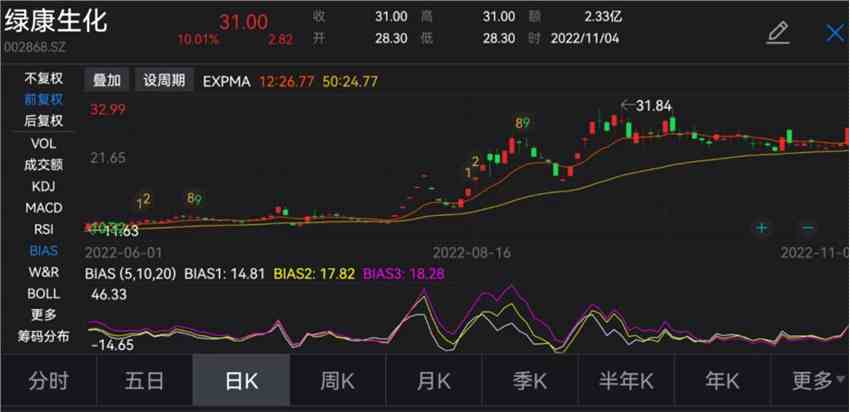Switch to 周K tab

[x=337, y=381]
